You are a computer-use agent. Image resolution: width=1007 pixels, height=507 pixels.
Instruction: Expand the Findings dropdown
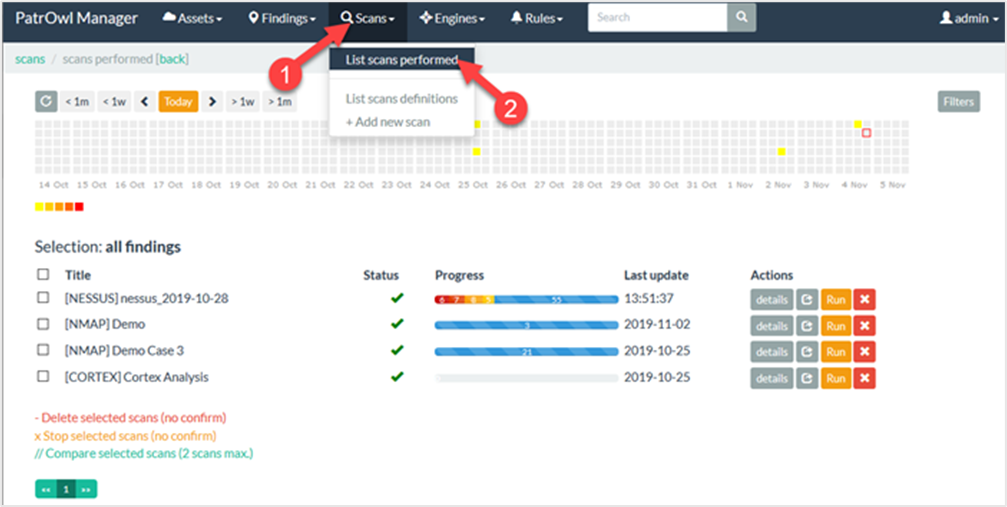pos(282,18)
